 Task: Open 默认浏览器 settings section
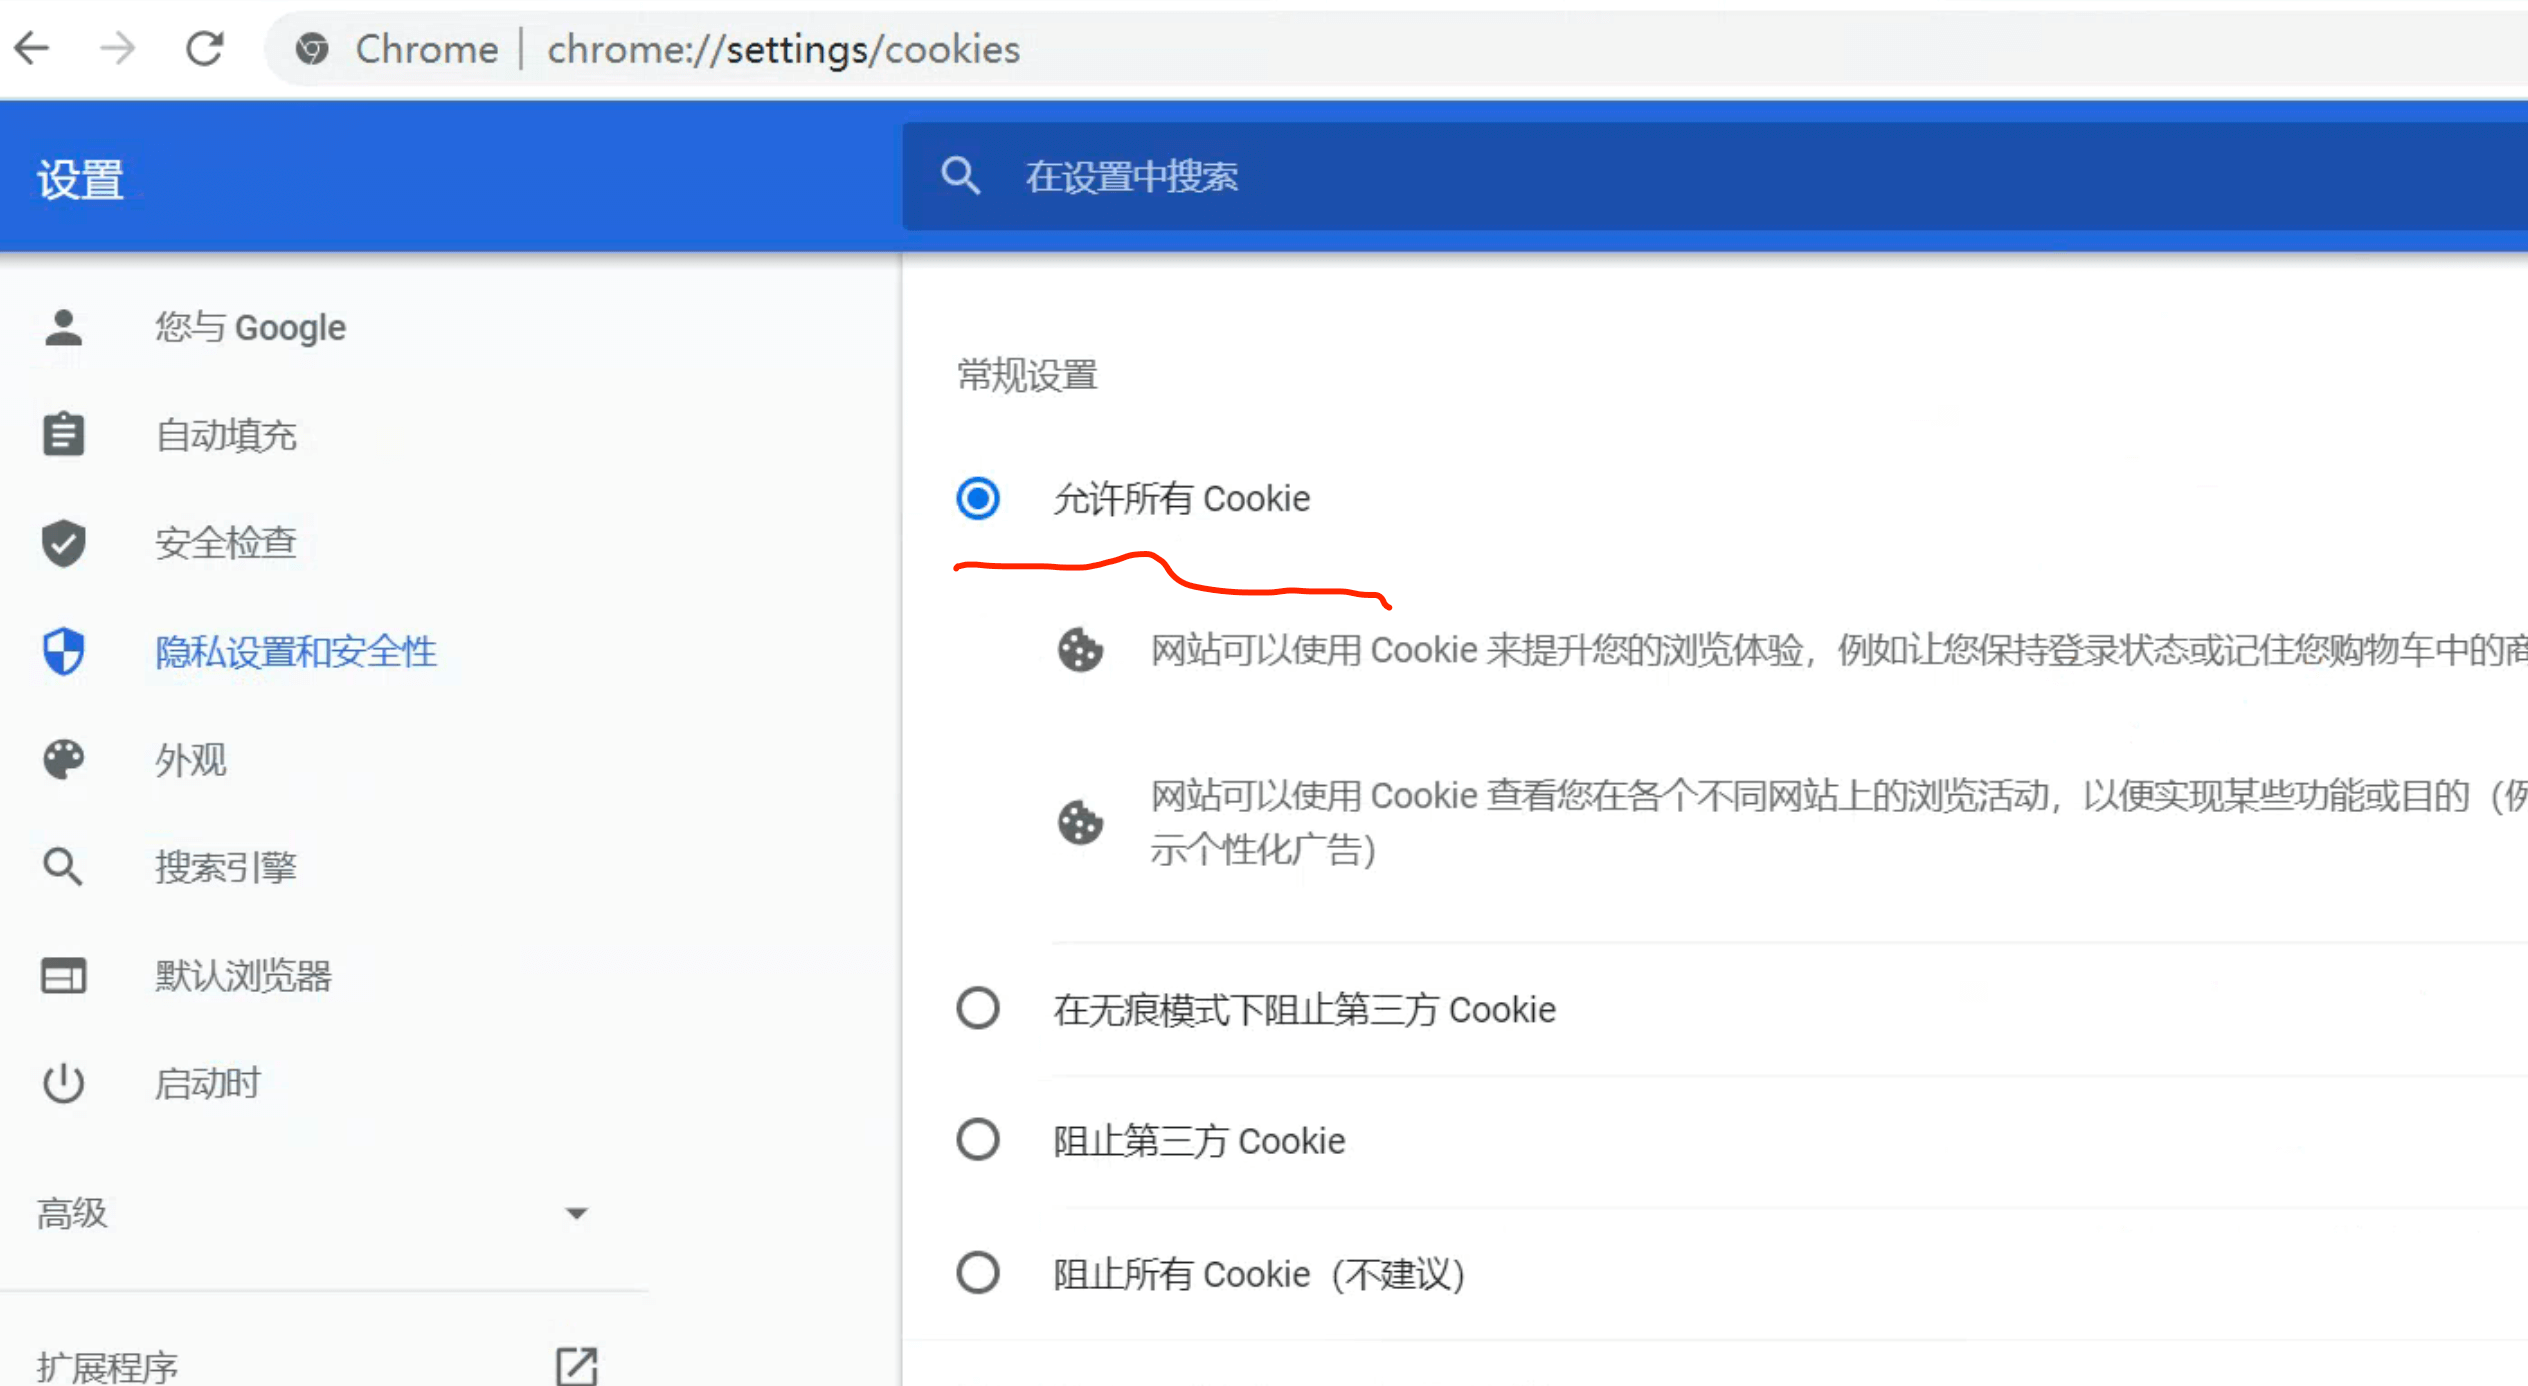[243, 975]
